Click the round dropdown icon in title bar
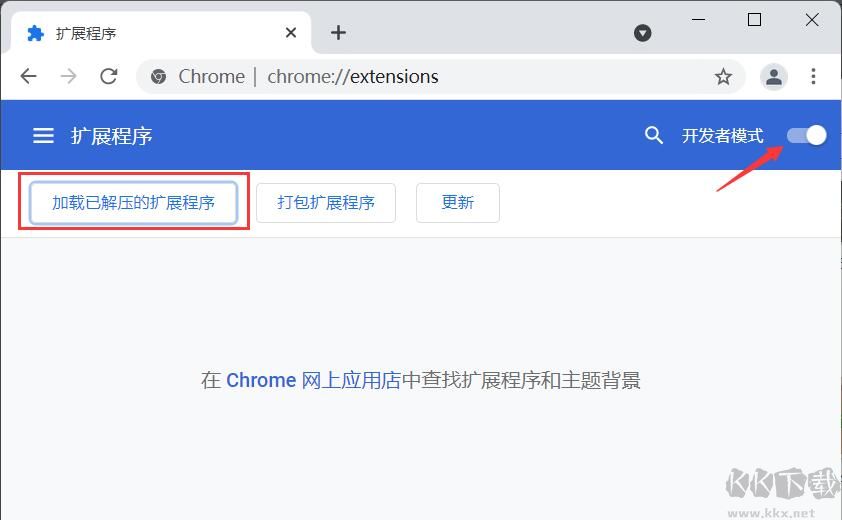 pos(642,33)
